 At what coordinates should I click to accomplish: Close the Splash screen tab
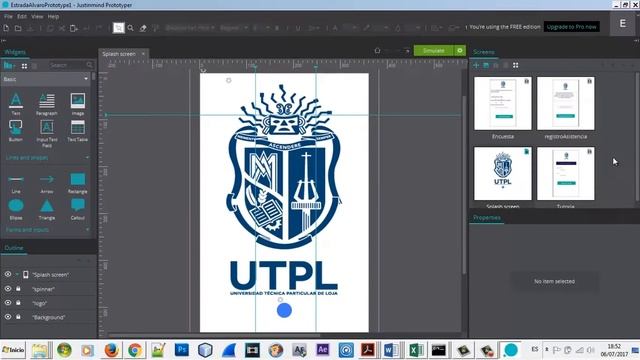(x=143, y=54)
